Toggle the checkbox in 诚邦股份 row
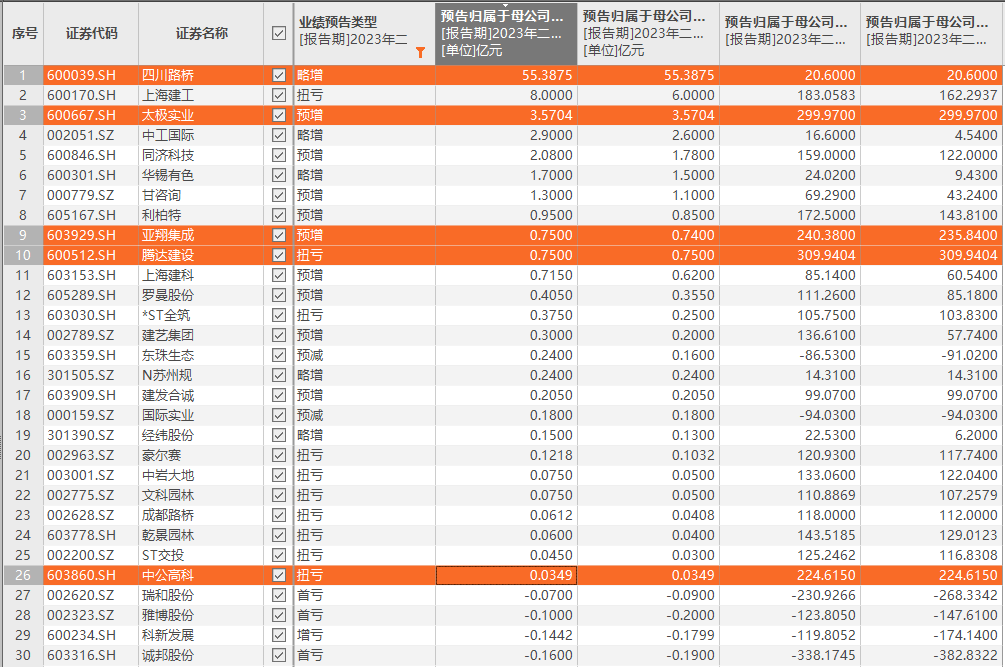Screen dimensions: 1005x667 pyautogui.click(x=279, y=655)
